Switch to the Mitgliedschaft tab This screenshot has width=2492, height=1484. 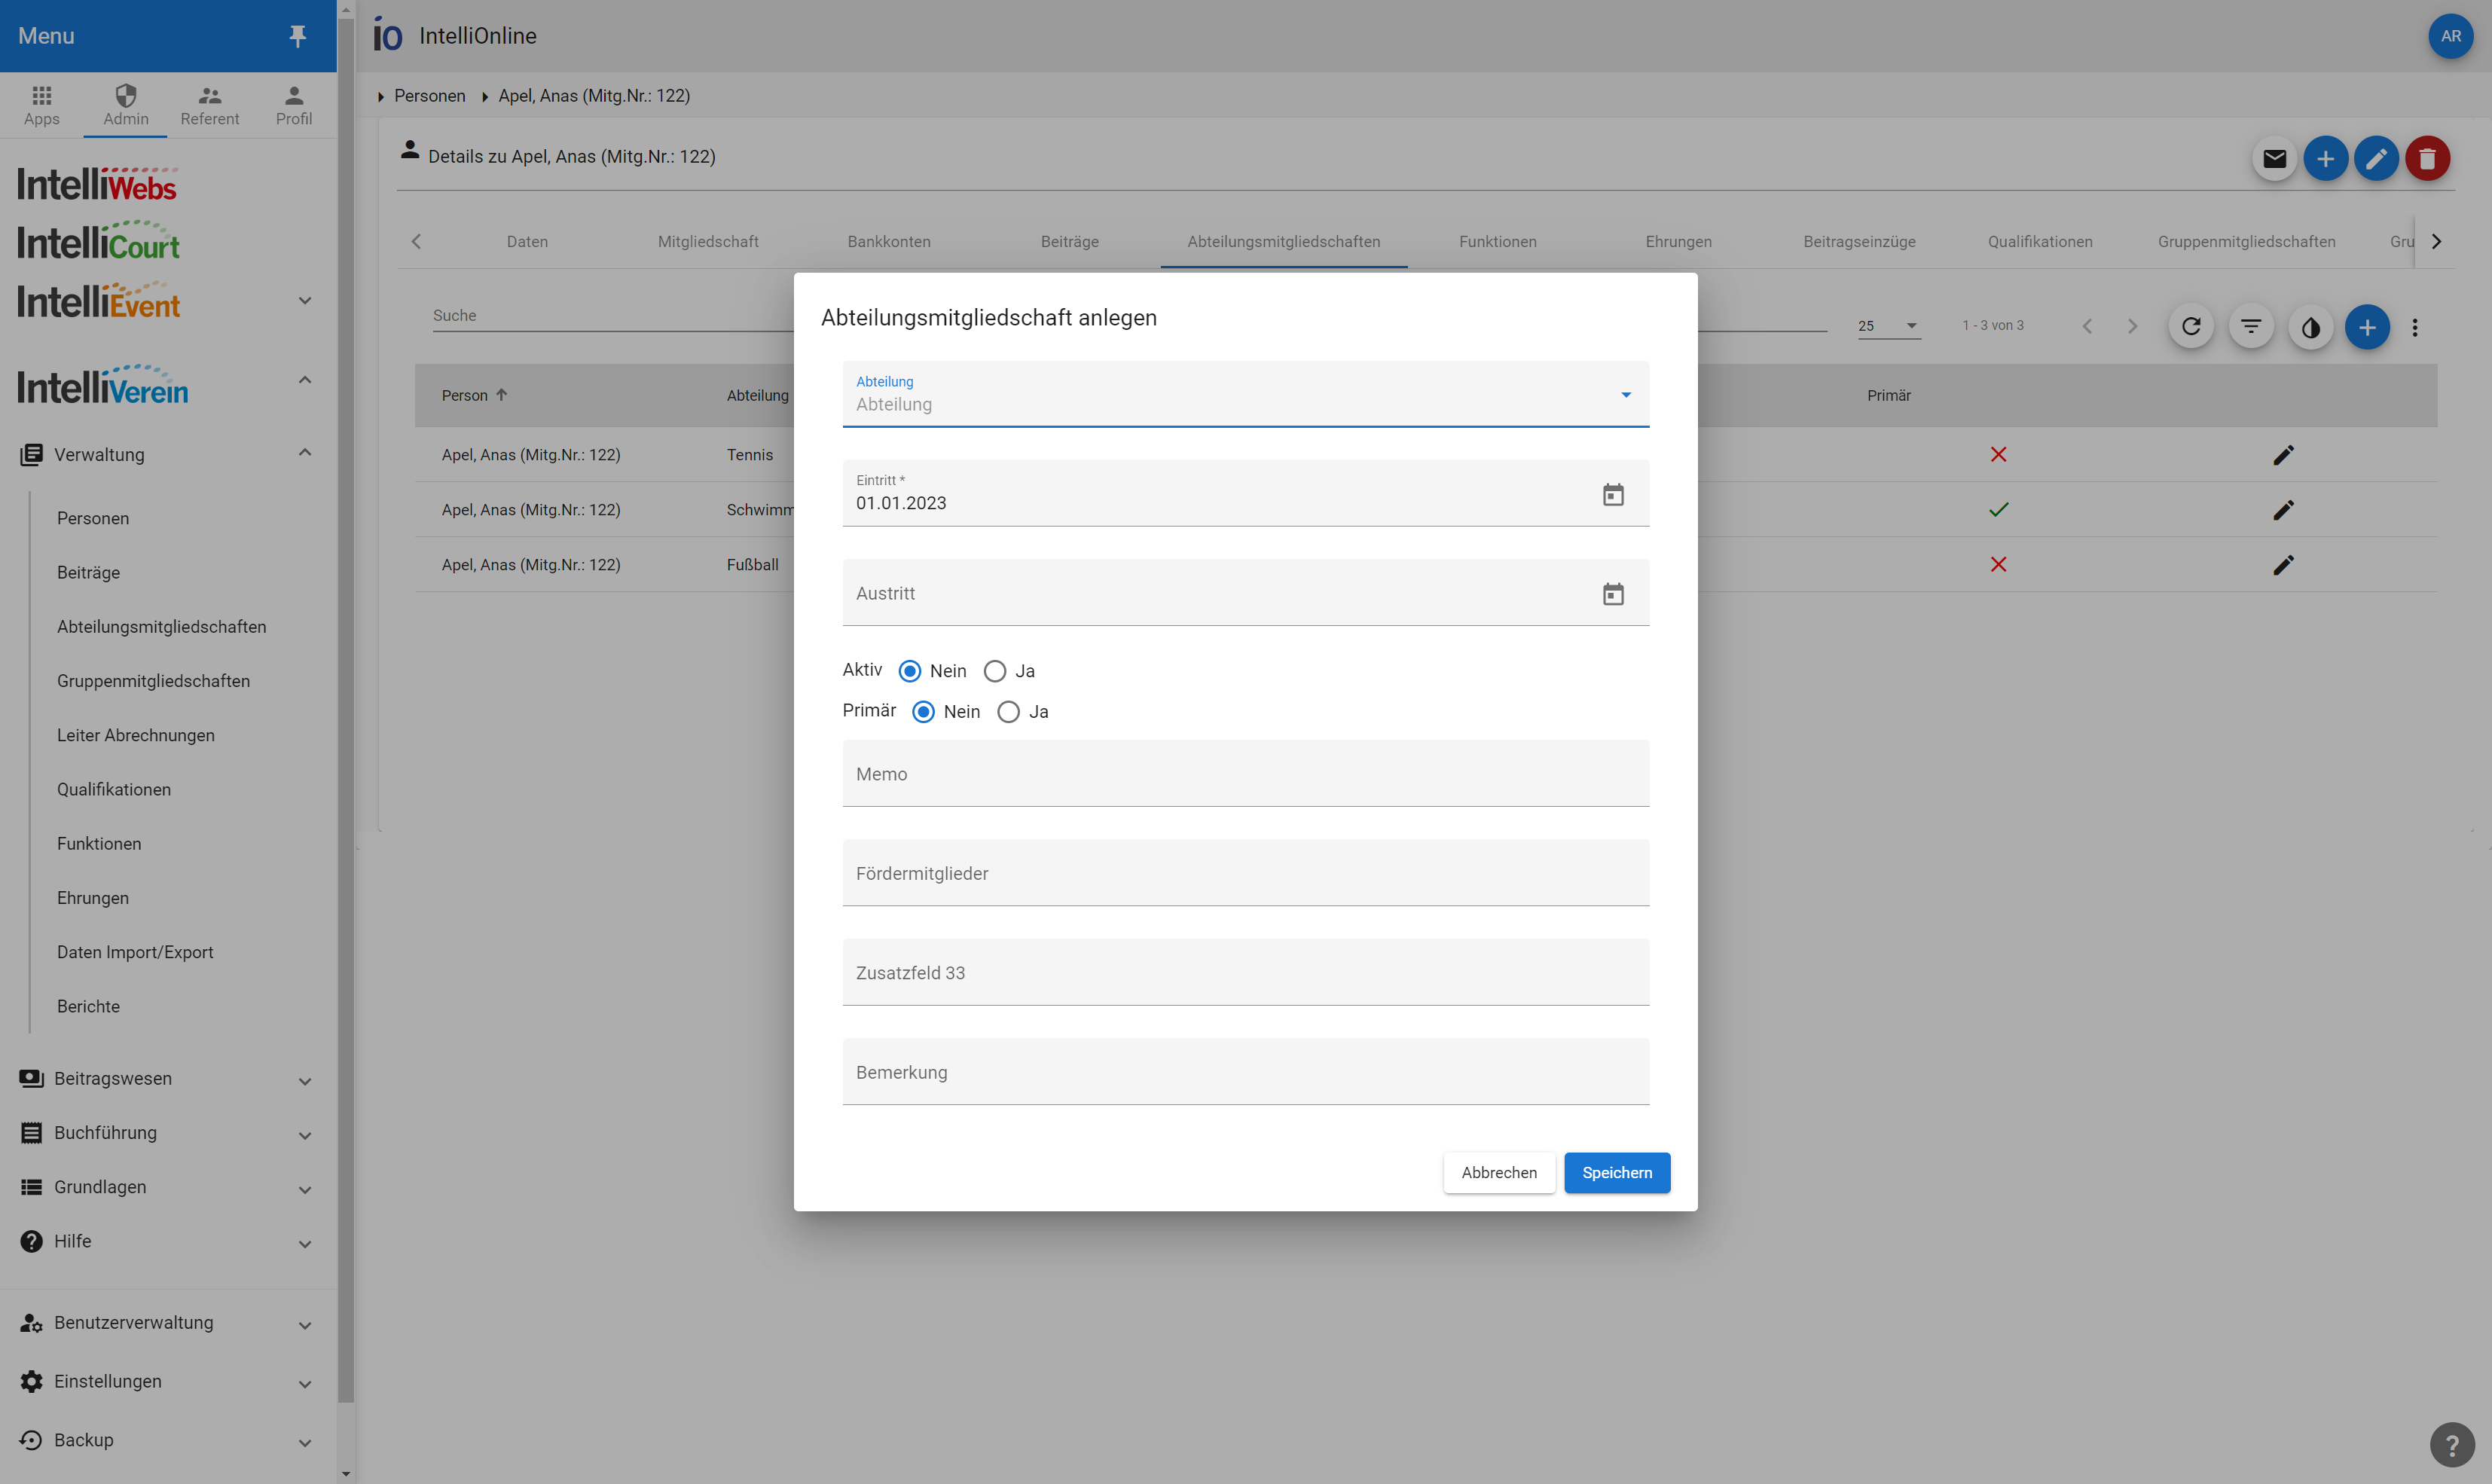point(708,241)
